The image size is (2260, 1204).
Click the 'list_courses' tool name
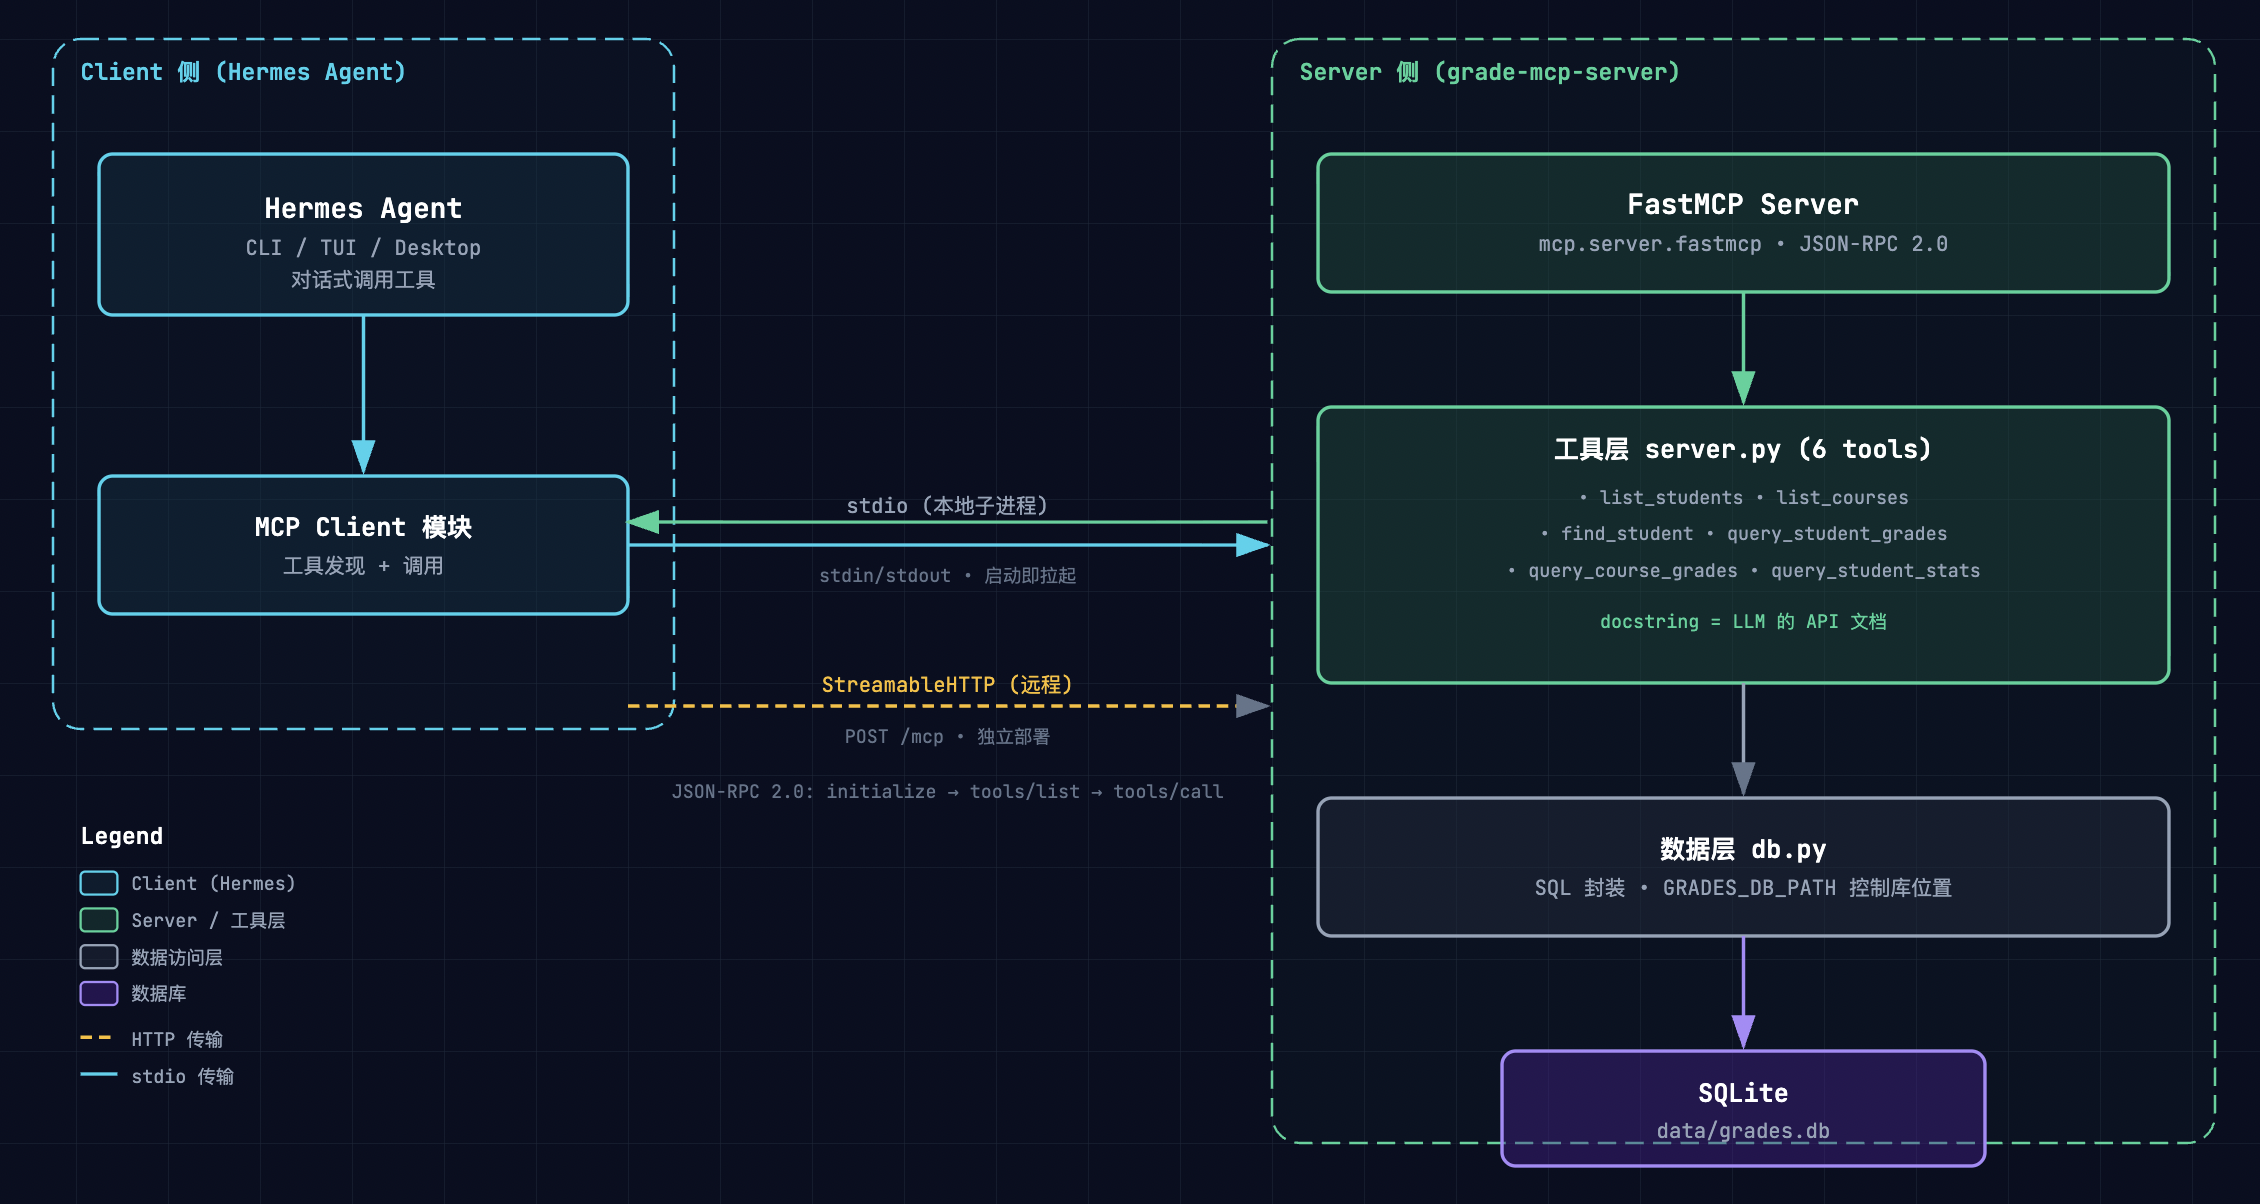(1842, 498)
